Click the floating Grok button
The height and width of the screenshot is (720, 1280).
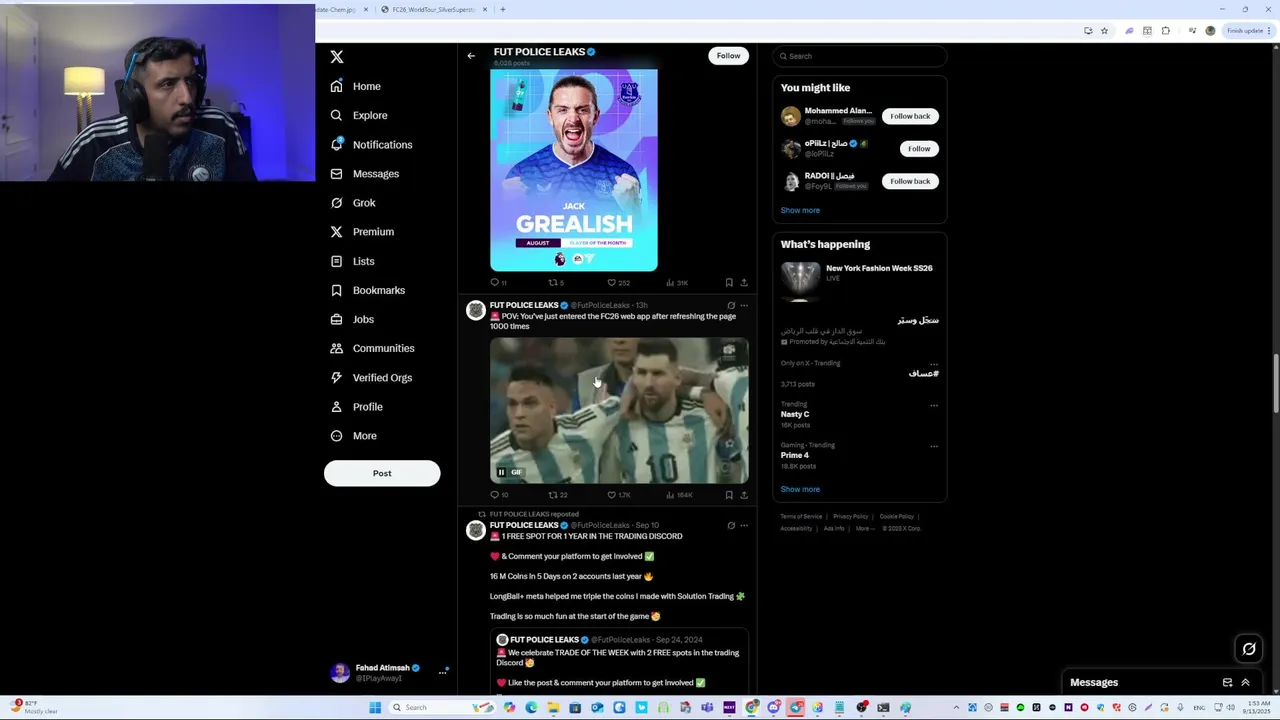click(1249, 649)
